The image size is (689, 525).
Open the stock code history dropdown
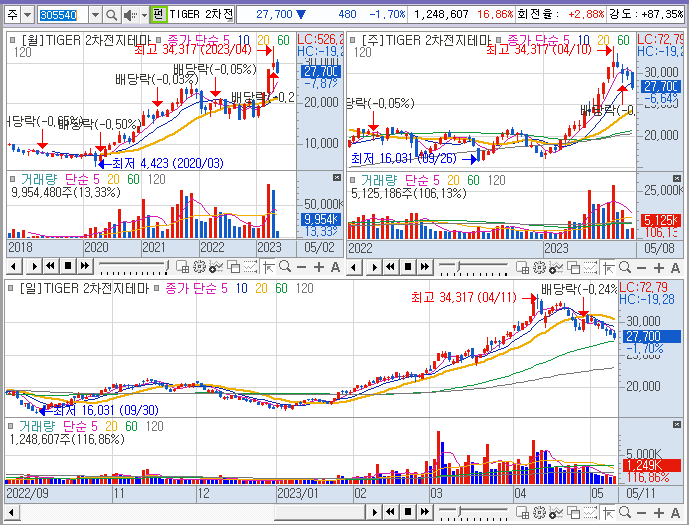coord(95,15)
